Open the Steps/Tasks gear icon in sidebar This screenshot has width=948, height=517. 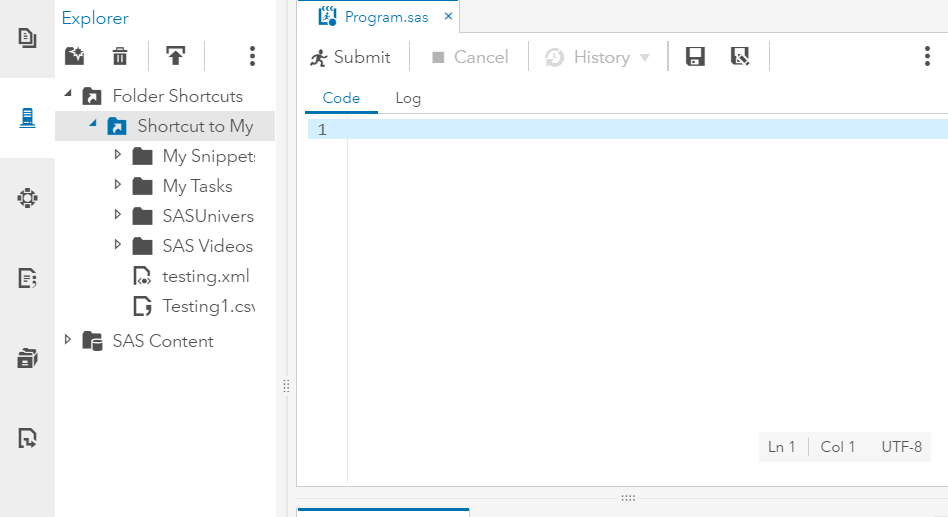[27, 198]
